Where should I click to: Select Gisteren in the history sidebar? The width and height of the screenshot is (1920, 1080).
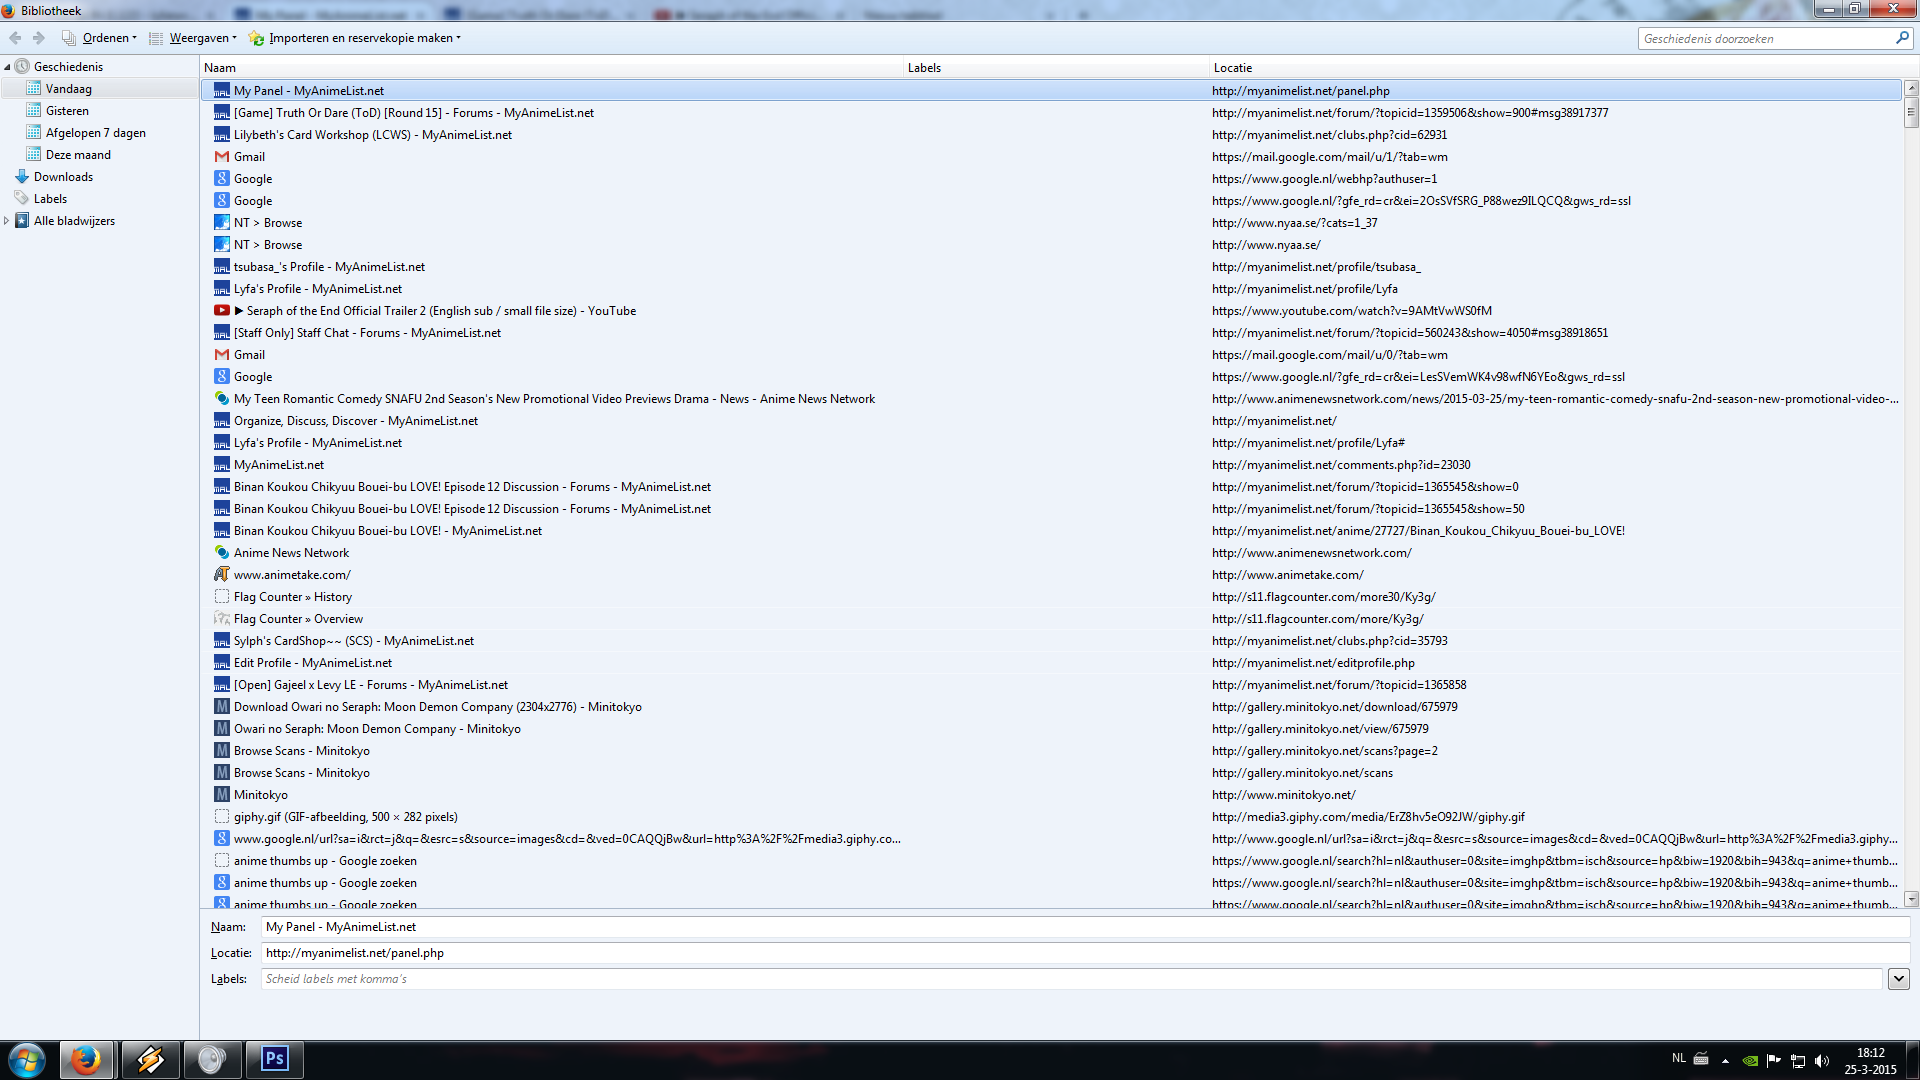tap(67, 111)
